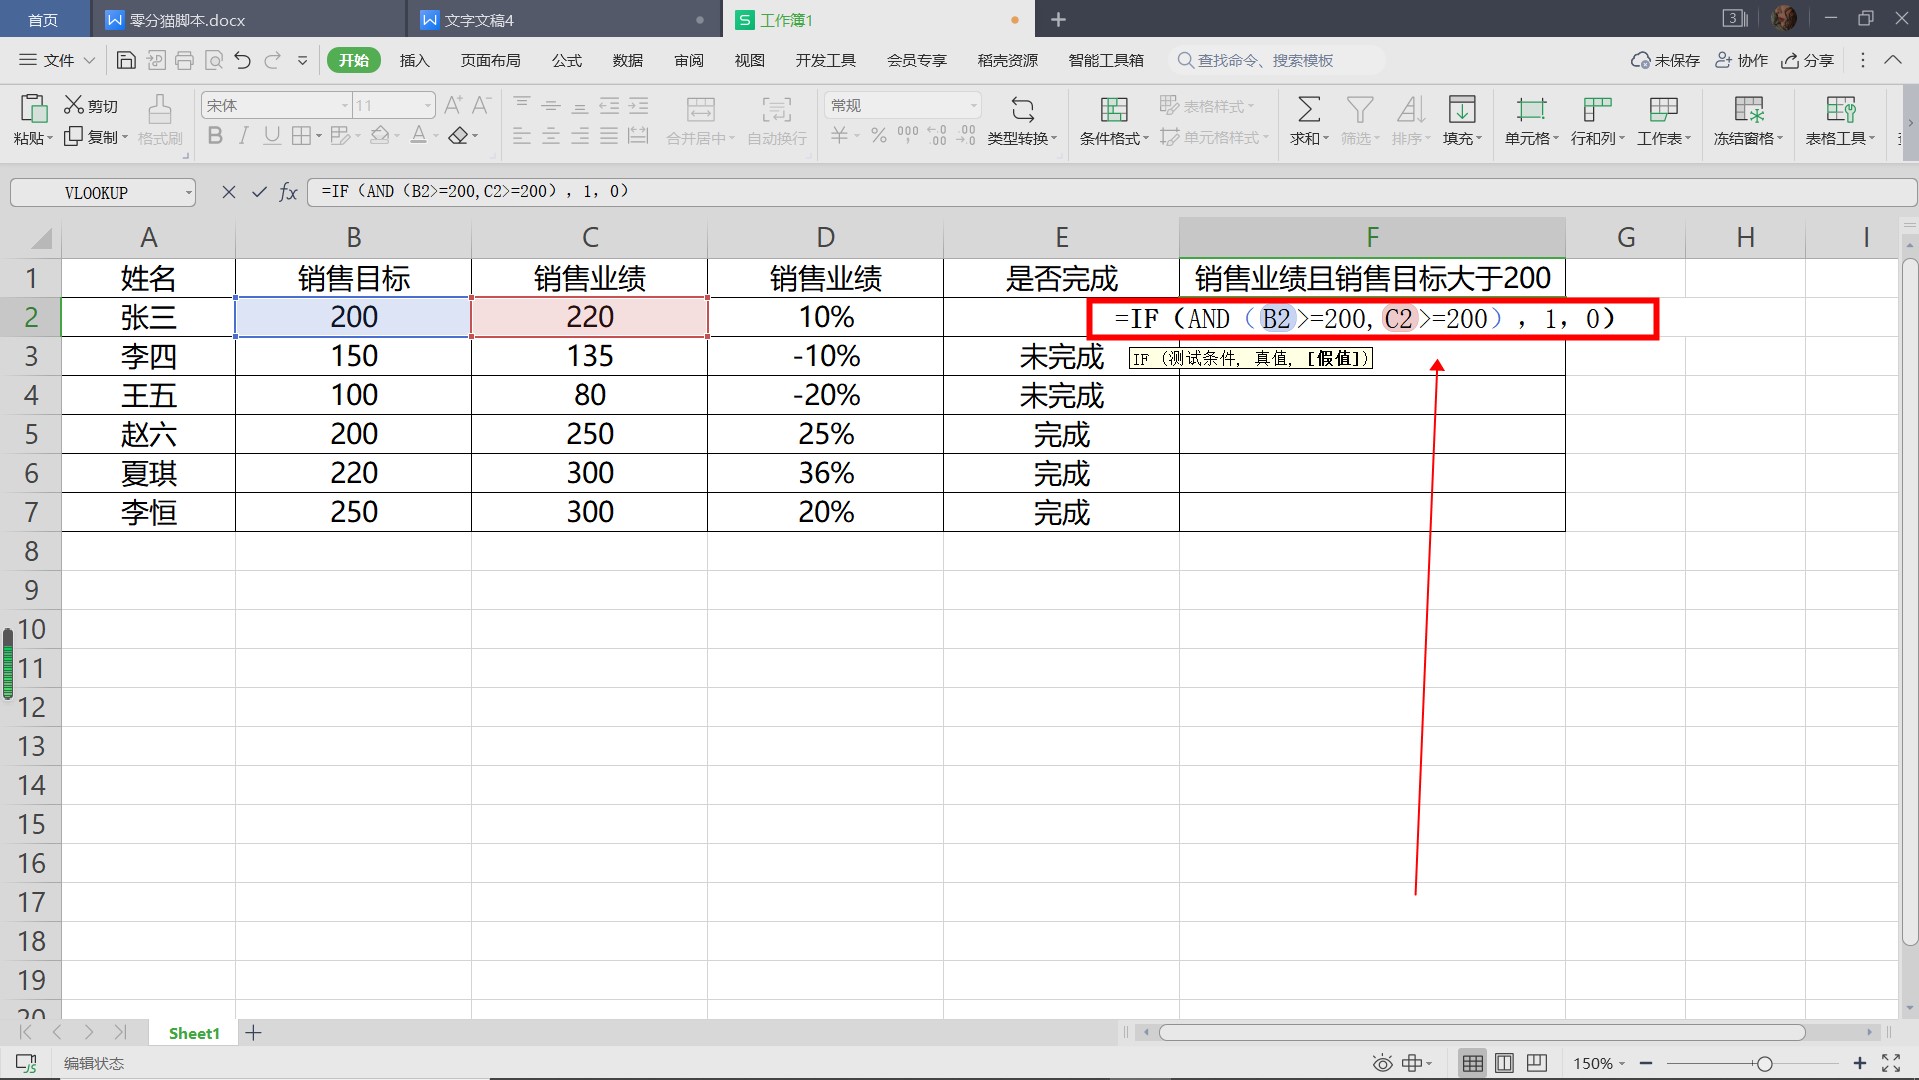The image size is (1919, 1080).
Task: Add a new sheet with plus button
Action: pyautogui.click(x=254, y=1033)
